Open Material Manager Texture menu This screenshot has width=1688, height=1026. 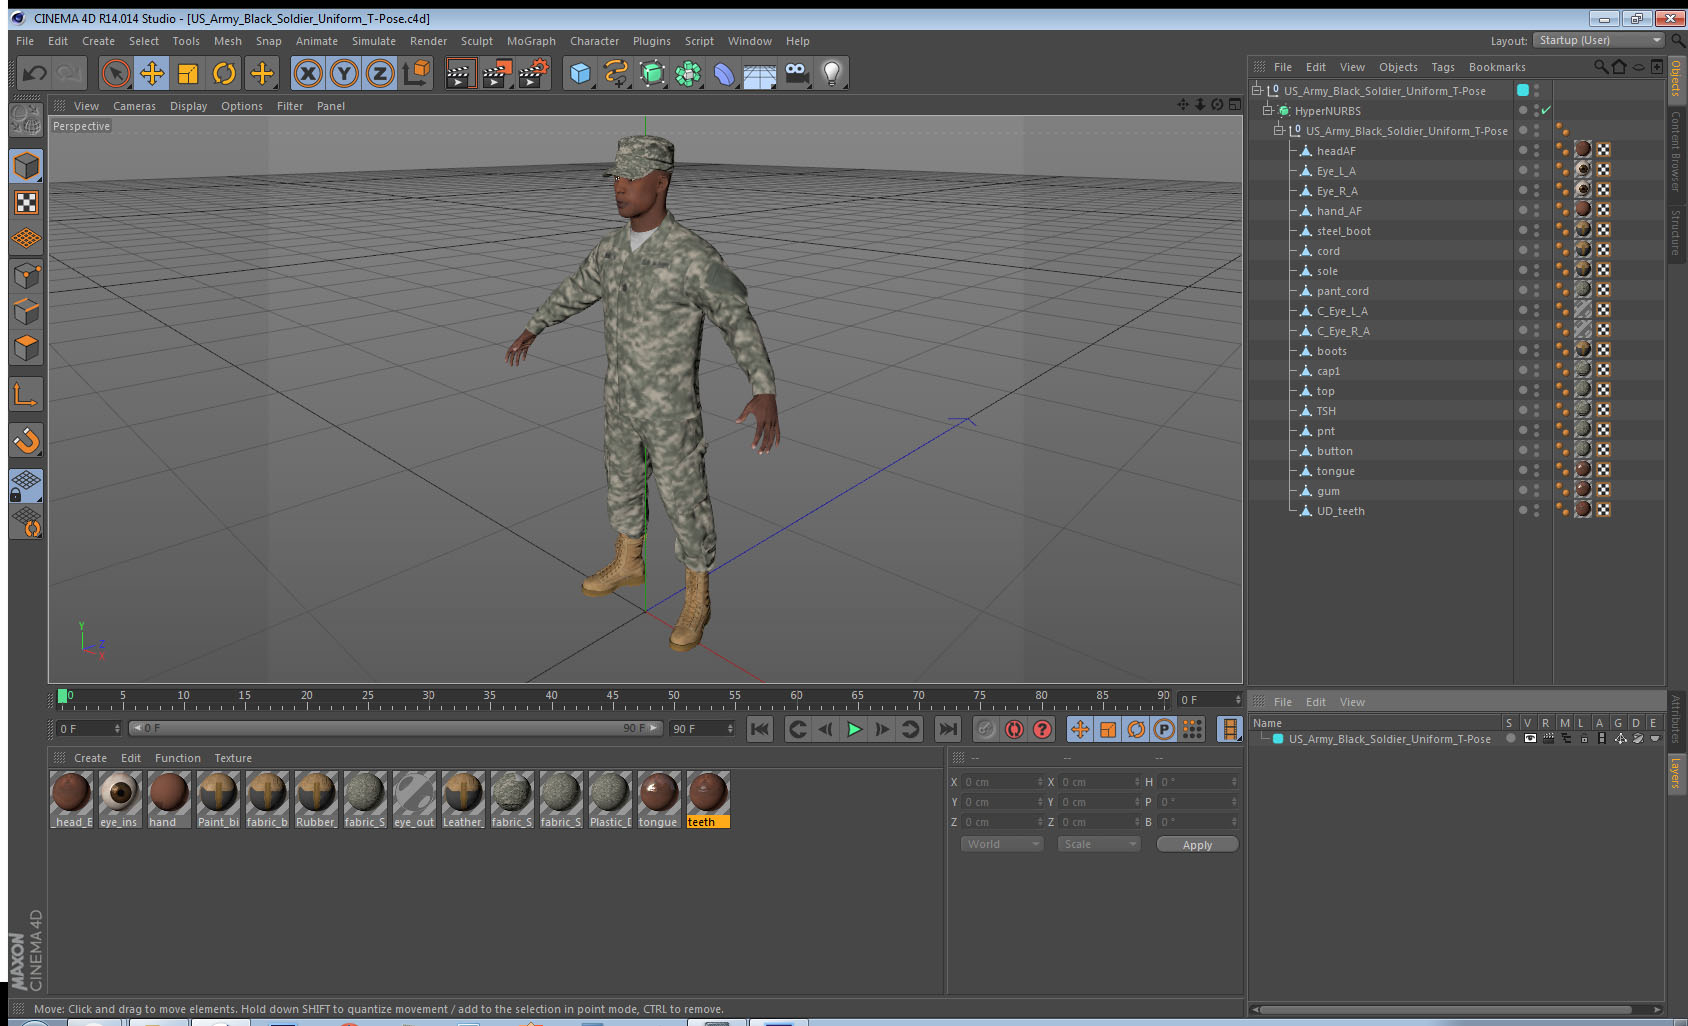233,758
